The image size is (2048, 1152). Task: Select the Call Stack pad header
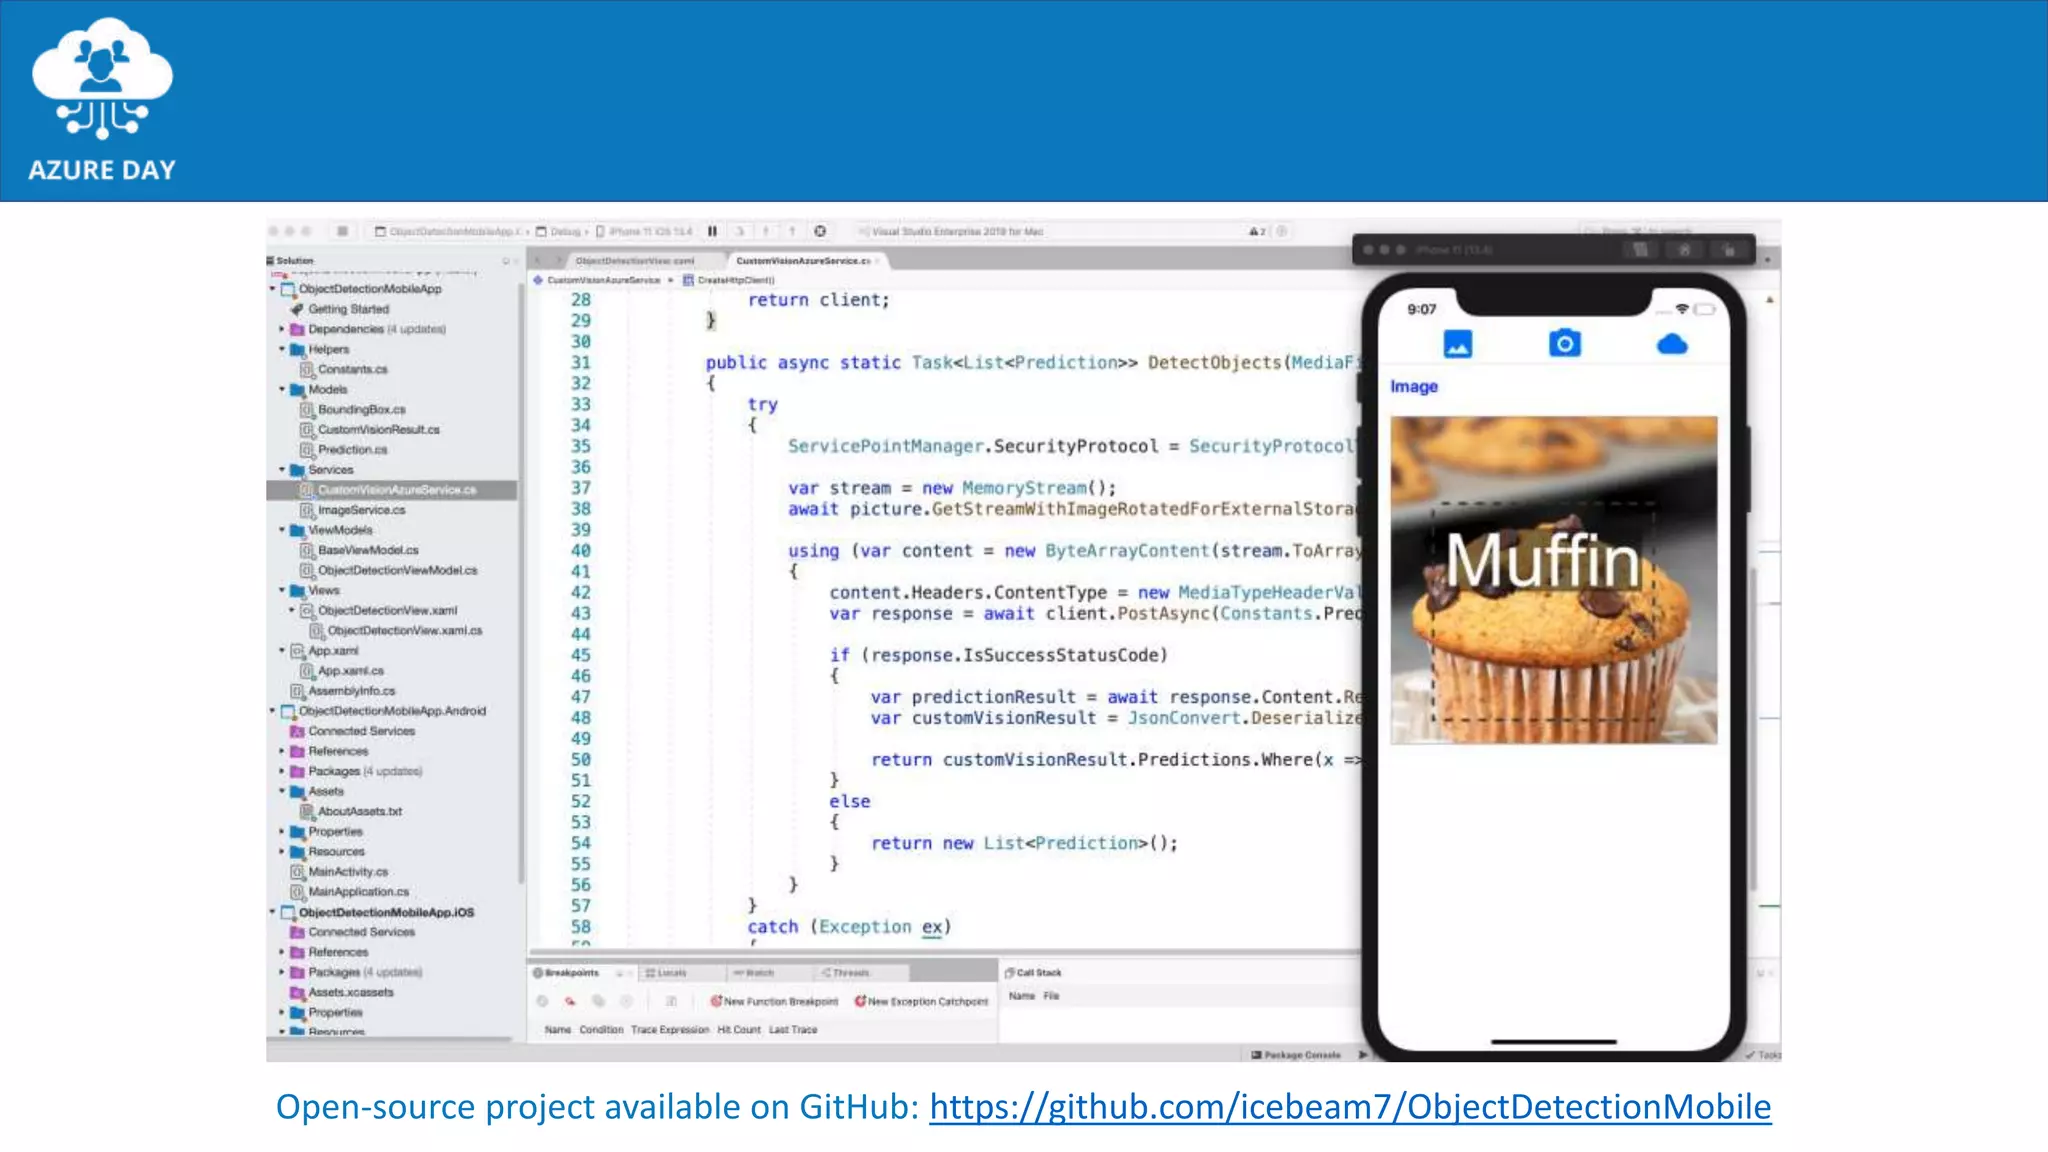click(1033, 972)
